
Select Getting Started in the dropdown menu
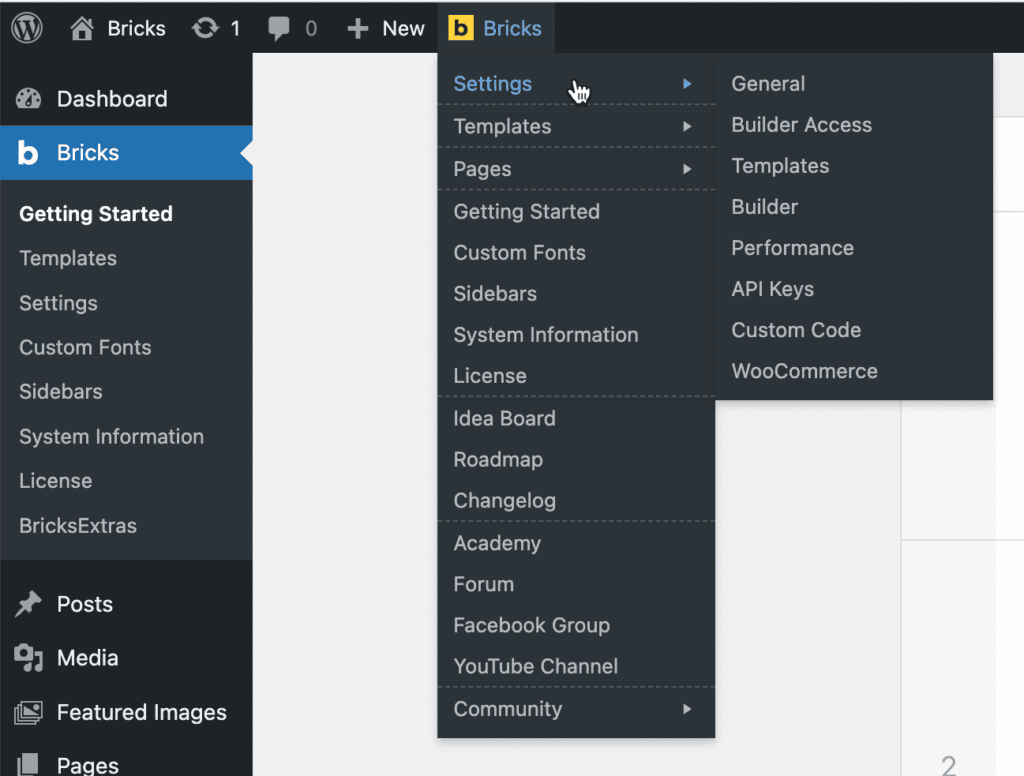pyautogui.click(x=526, y=211)
